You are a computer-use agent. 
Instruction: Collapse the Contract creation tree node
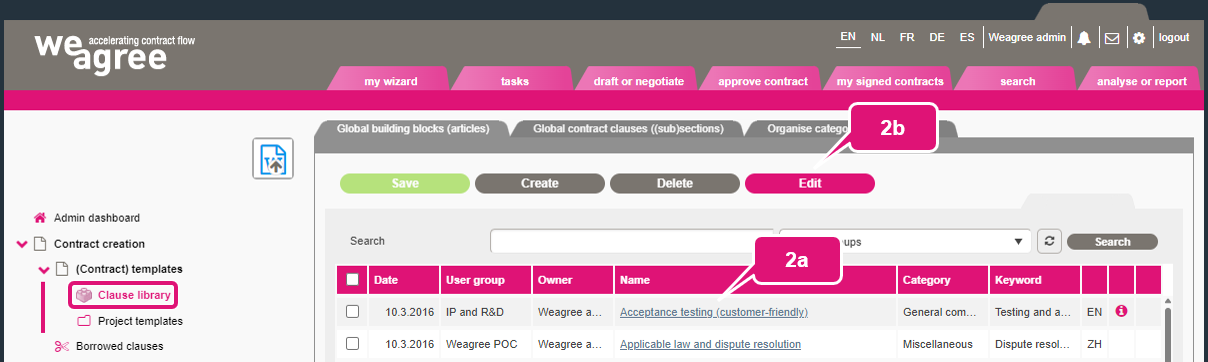22,243
